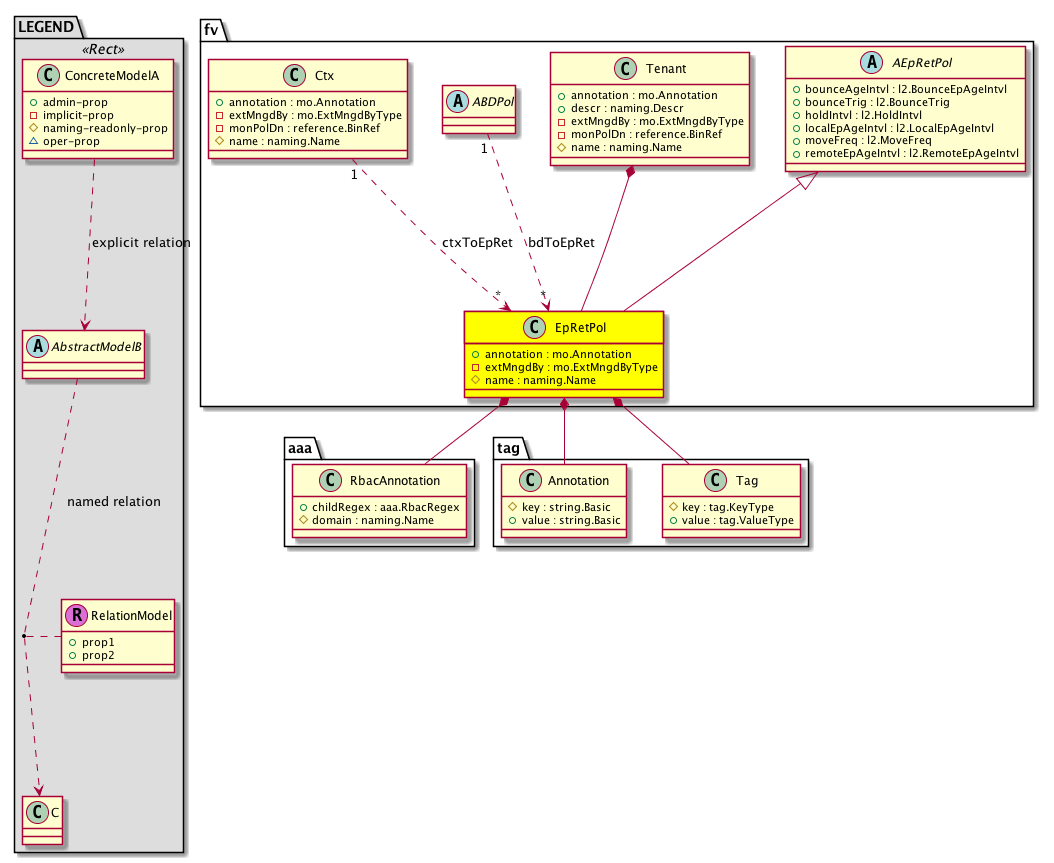Select the Tenant class circle icon

[622, 70]
